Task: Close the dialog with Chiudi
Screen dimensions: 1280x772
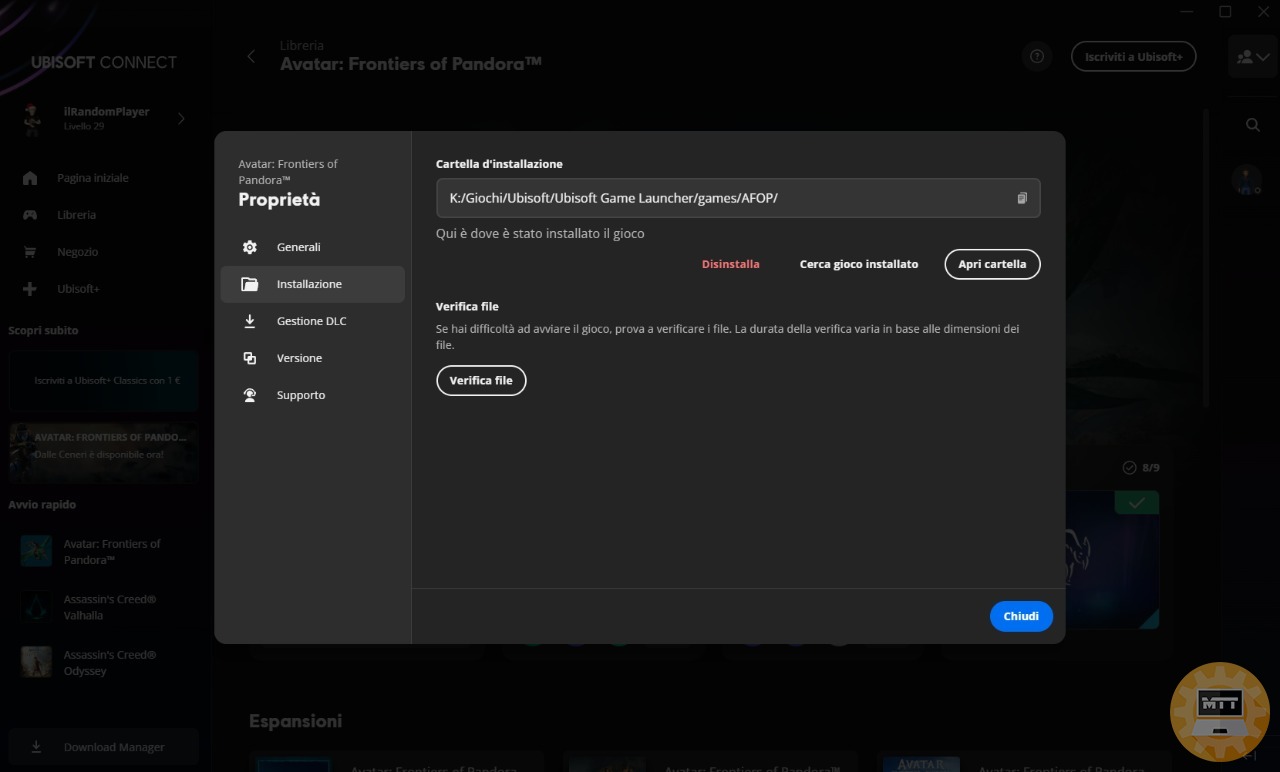Action: pos(1021,616)
